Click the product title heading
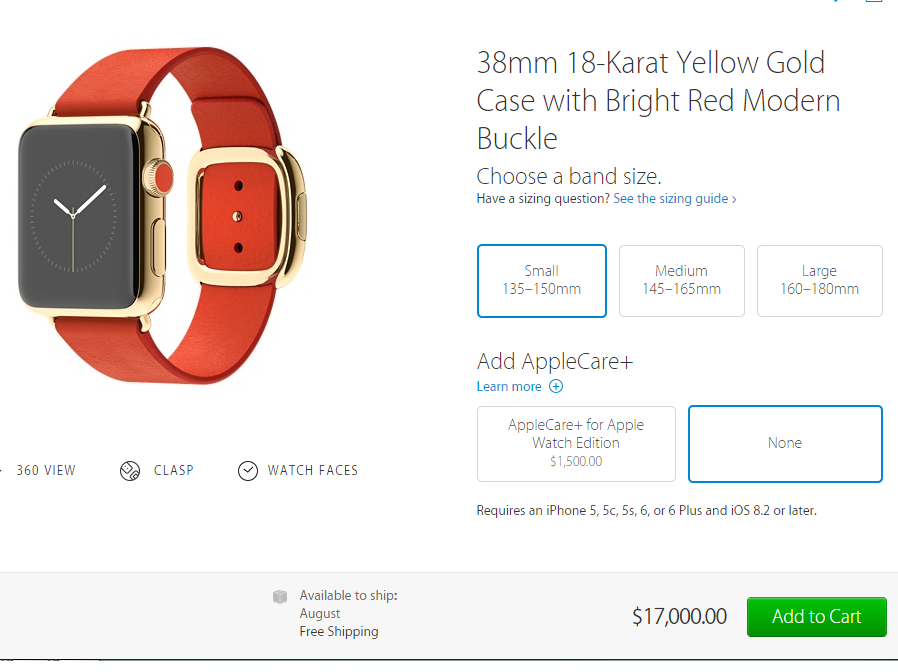This screenshot has height=672, width=898. point(659,100)
